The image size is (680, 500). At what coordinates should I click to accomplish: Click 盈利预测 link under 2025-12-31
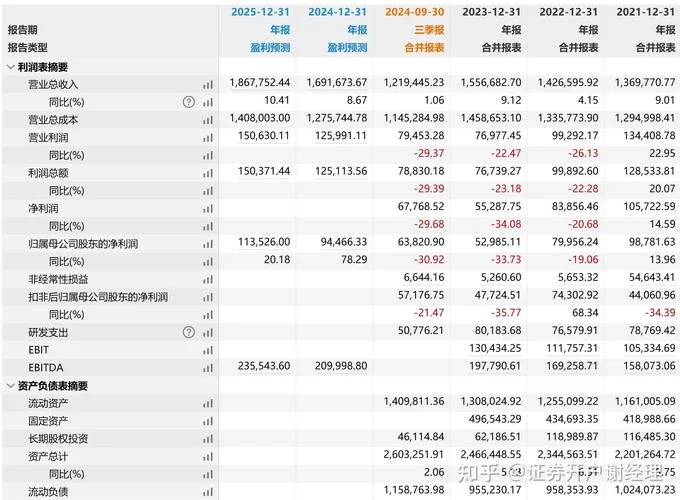pyautogui.click(x=270, y=48)
